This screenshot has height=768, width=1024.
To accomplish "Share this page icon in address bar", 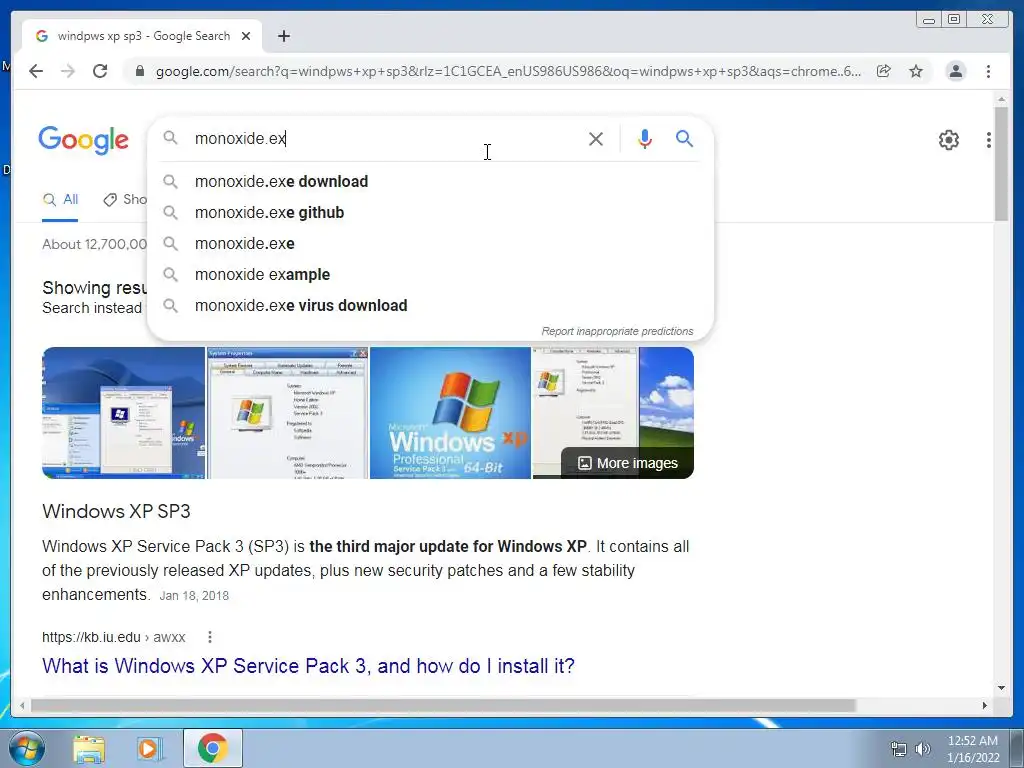I will coord(884,71).
